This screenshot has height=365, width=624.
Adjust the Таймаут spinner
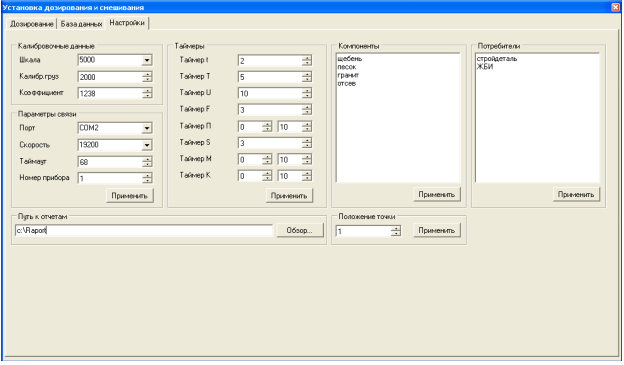(147, 162)
